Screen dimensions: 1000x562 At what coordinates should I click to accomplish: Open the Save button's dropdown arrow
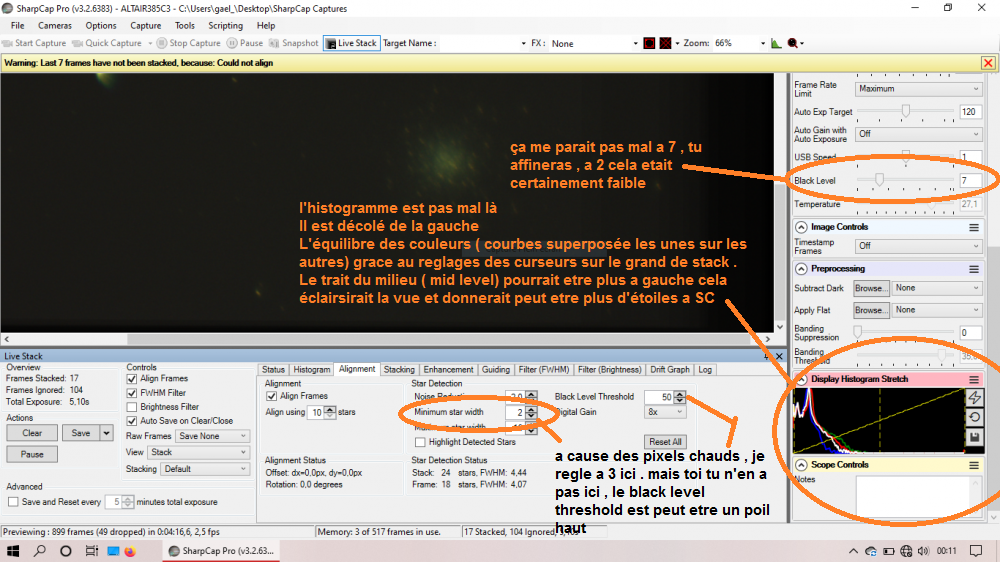coord(107,433)
